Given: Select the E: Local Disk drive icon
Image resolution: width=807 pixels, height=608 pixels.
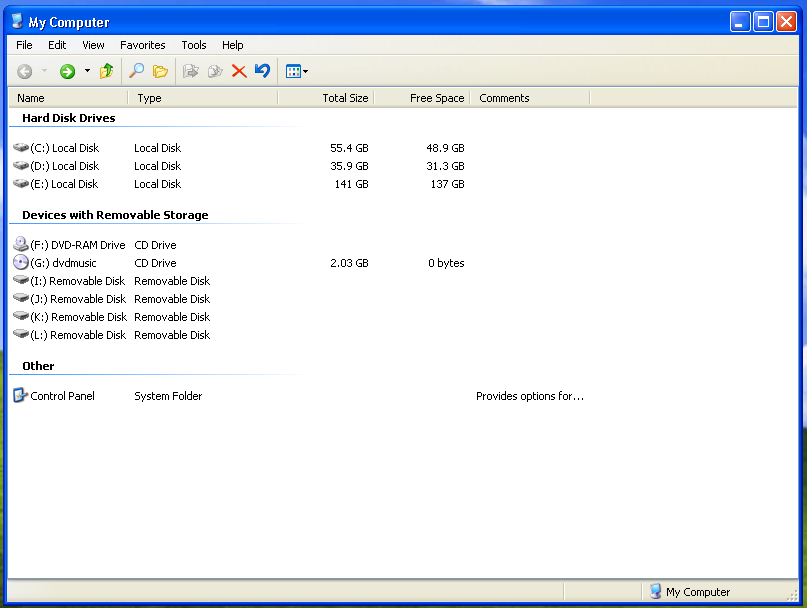Looking at the screenshot, I should (x=21, y=184).
